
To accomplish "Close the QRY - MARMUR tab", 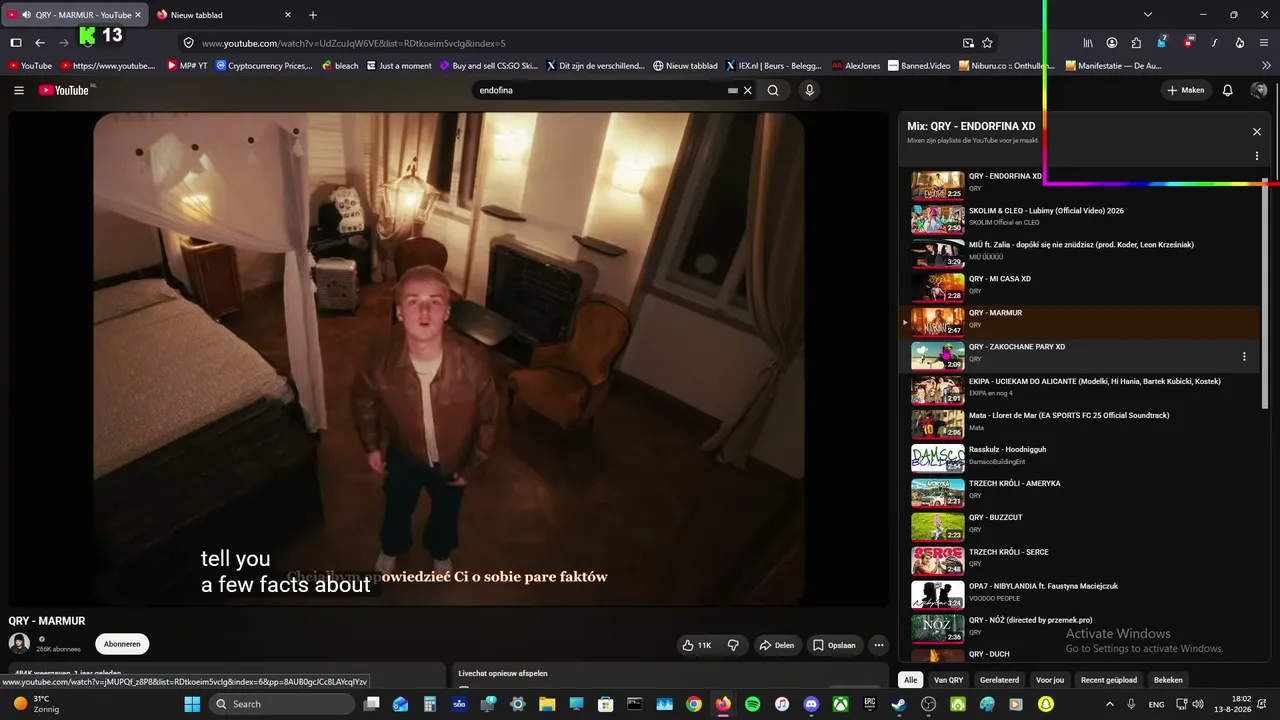I will [x=138, y=15].
